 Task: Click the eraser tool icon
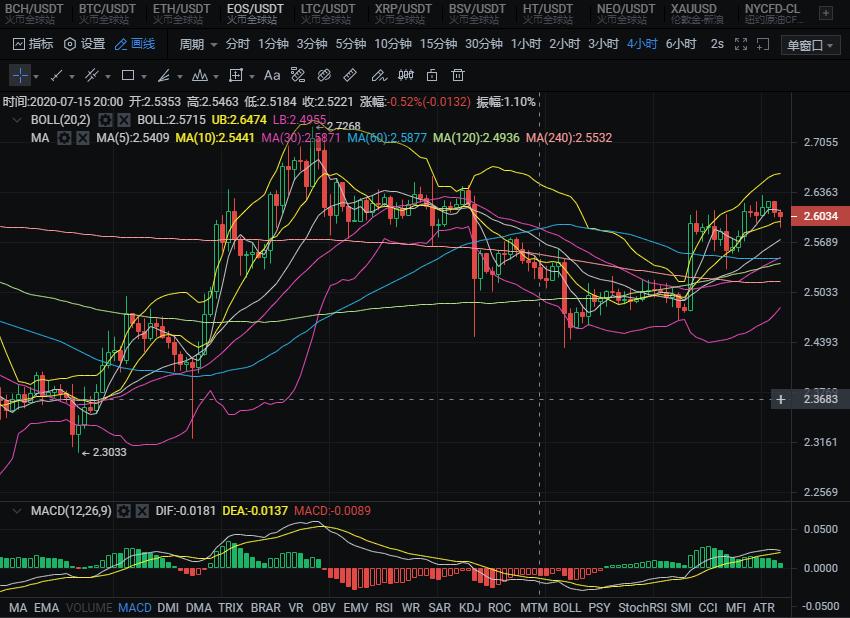click(324, 75)
